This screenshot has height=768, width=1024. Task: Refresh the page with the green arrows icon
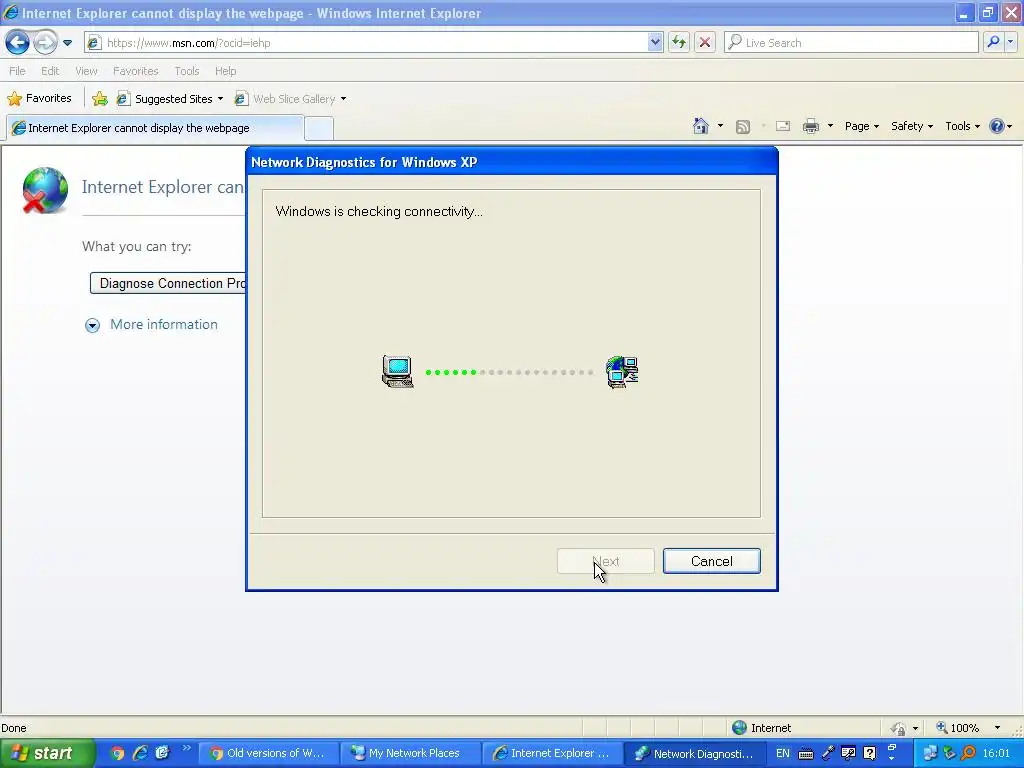679,43
